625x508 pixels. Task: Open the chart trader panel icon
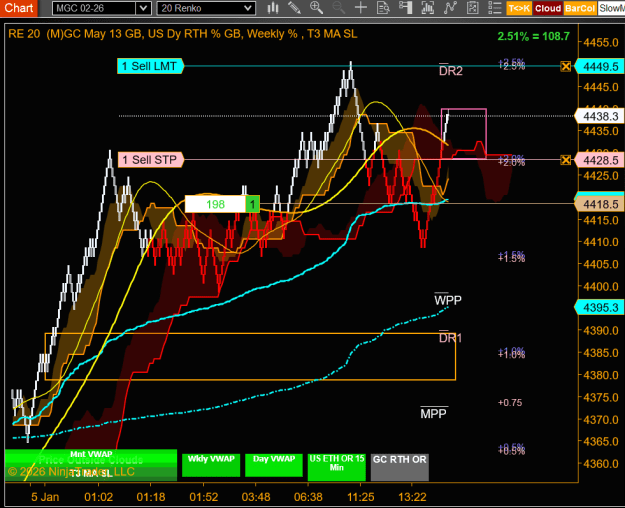[x=405, y=8]
